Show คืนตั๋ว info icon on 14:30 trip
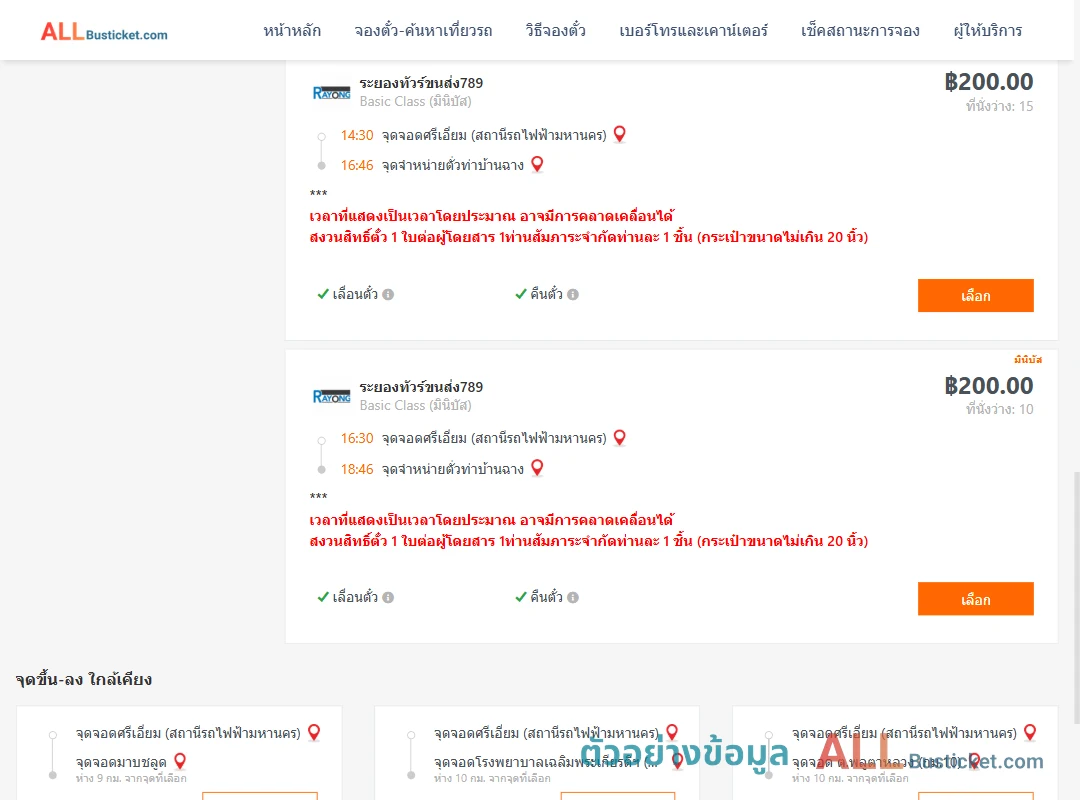1080x800 pixels. (x=573, y=294)
